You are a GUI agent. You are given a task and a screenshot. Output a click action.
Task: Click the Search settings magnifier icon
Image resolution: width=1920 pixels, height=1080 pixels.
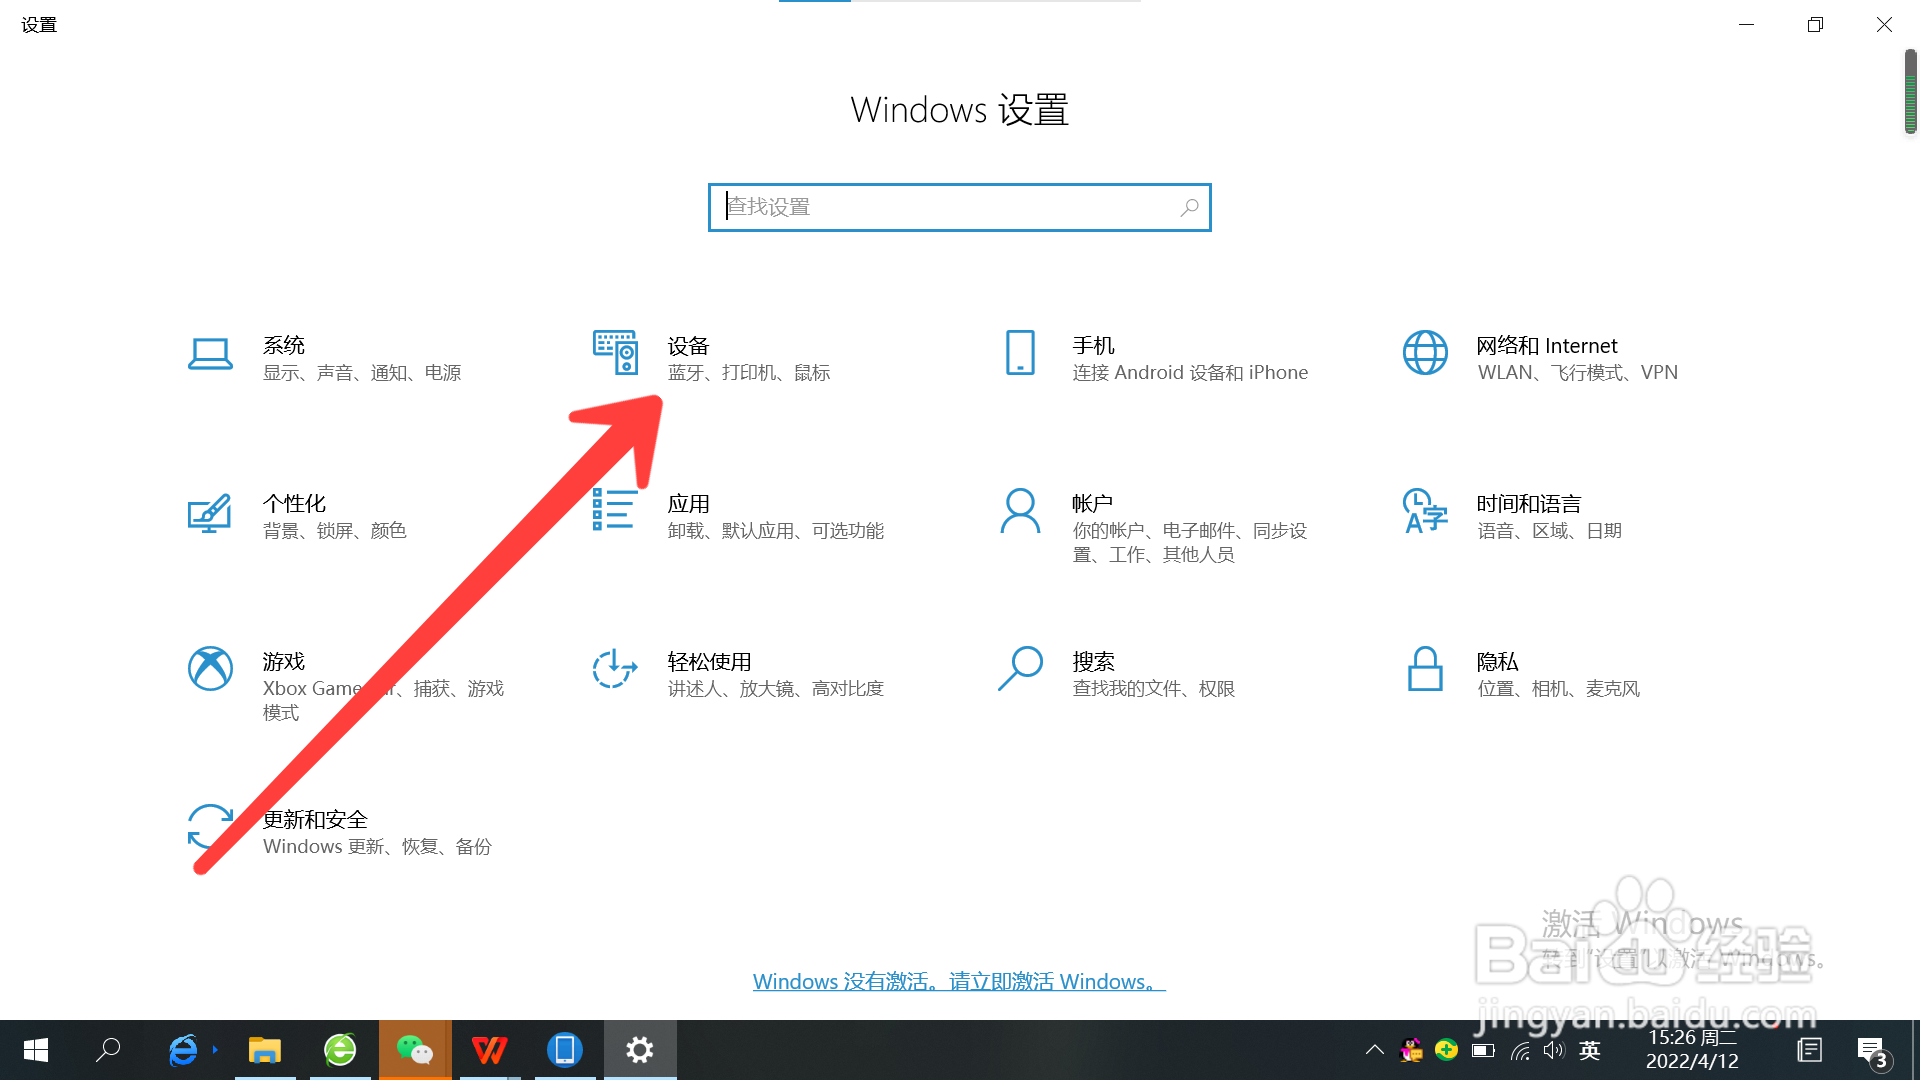tap(1020, 669)
